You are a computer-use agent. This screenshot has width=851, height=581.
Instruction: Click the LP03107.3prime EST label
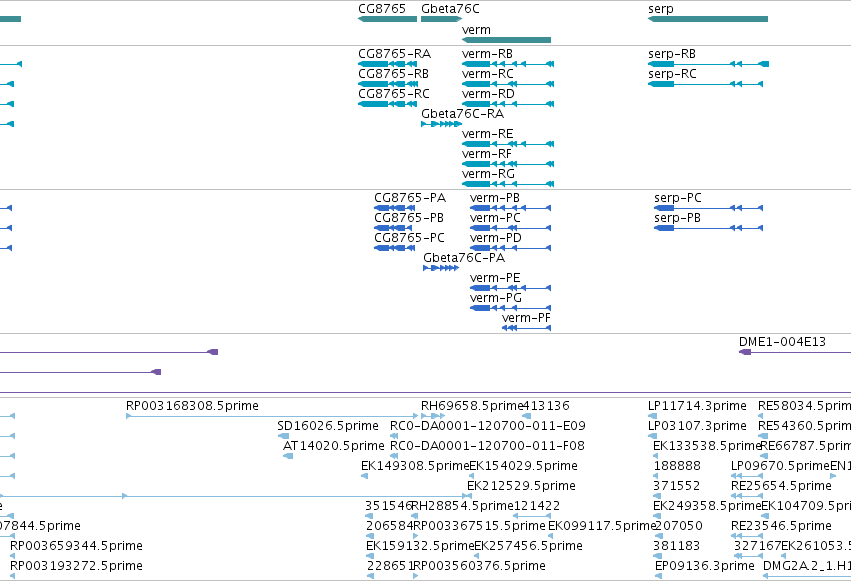pyautogui.click(x=697, y=426)
